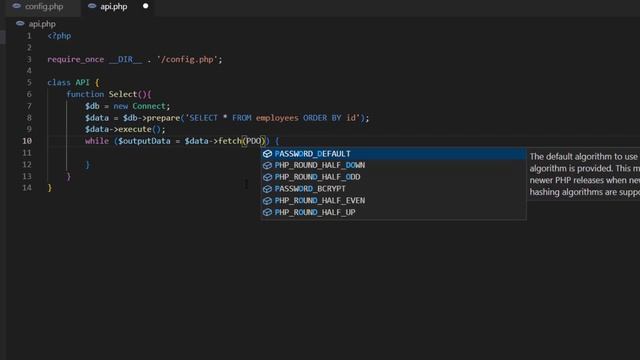This screenshot has height=360, width=640.
Task: Click 'require_once' keyword on line 3
Action: 76,60
